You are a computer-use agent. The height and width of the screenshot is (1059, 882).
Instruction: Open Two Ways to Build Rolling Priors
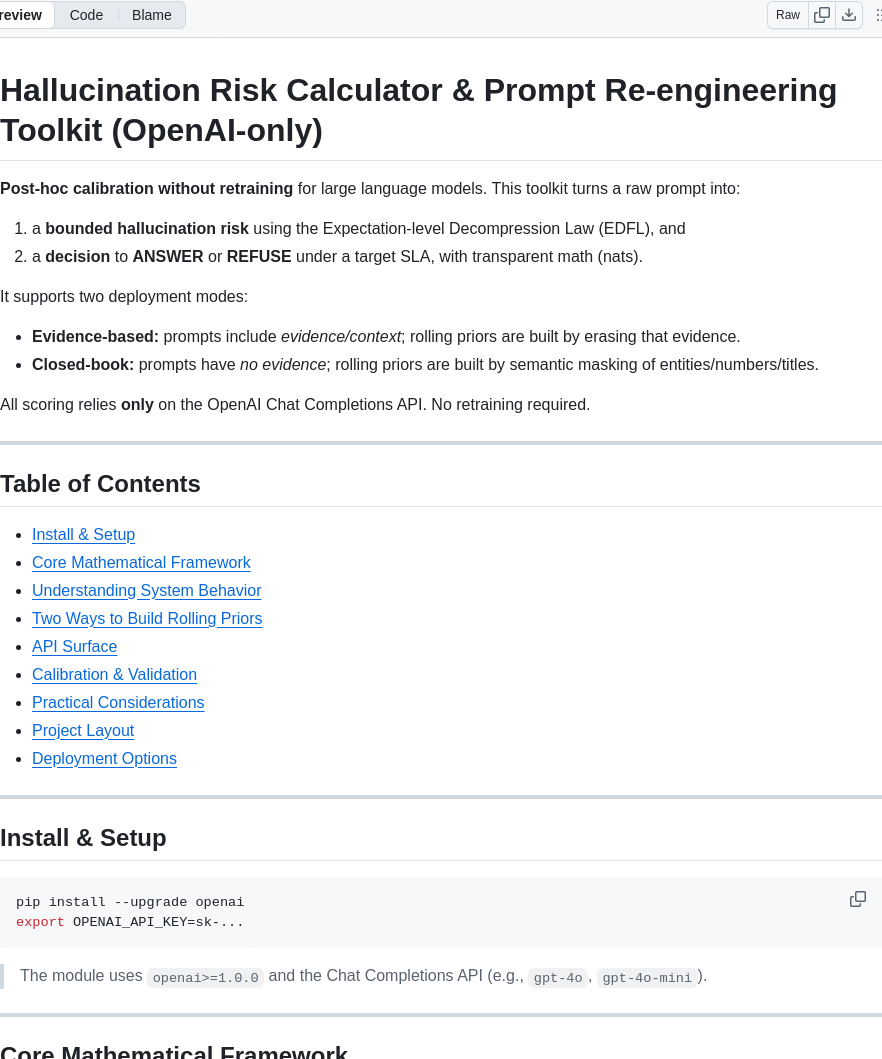pos(147,619)
